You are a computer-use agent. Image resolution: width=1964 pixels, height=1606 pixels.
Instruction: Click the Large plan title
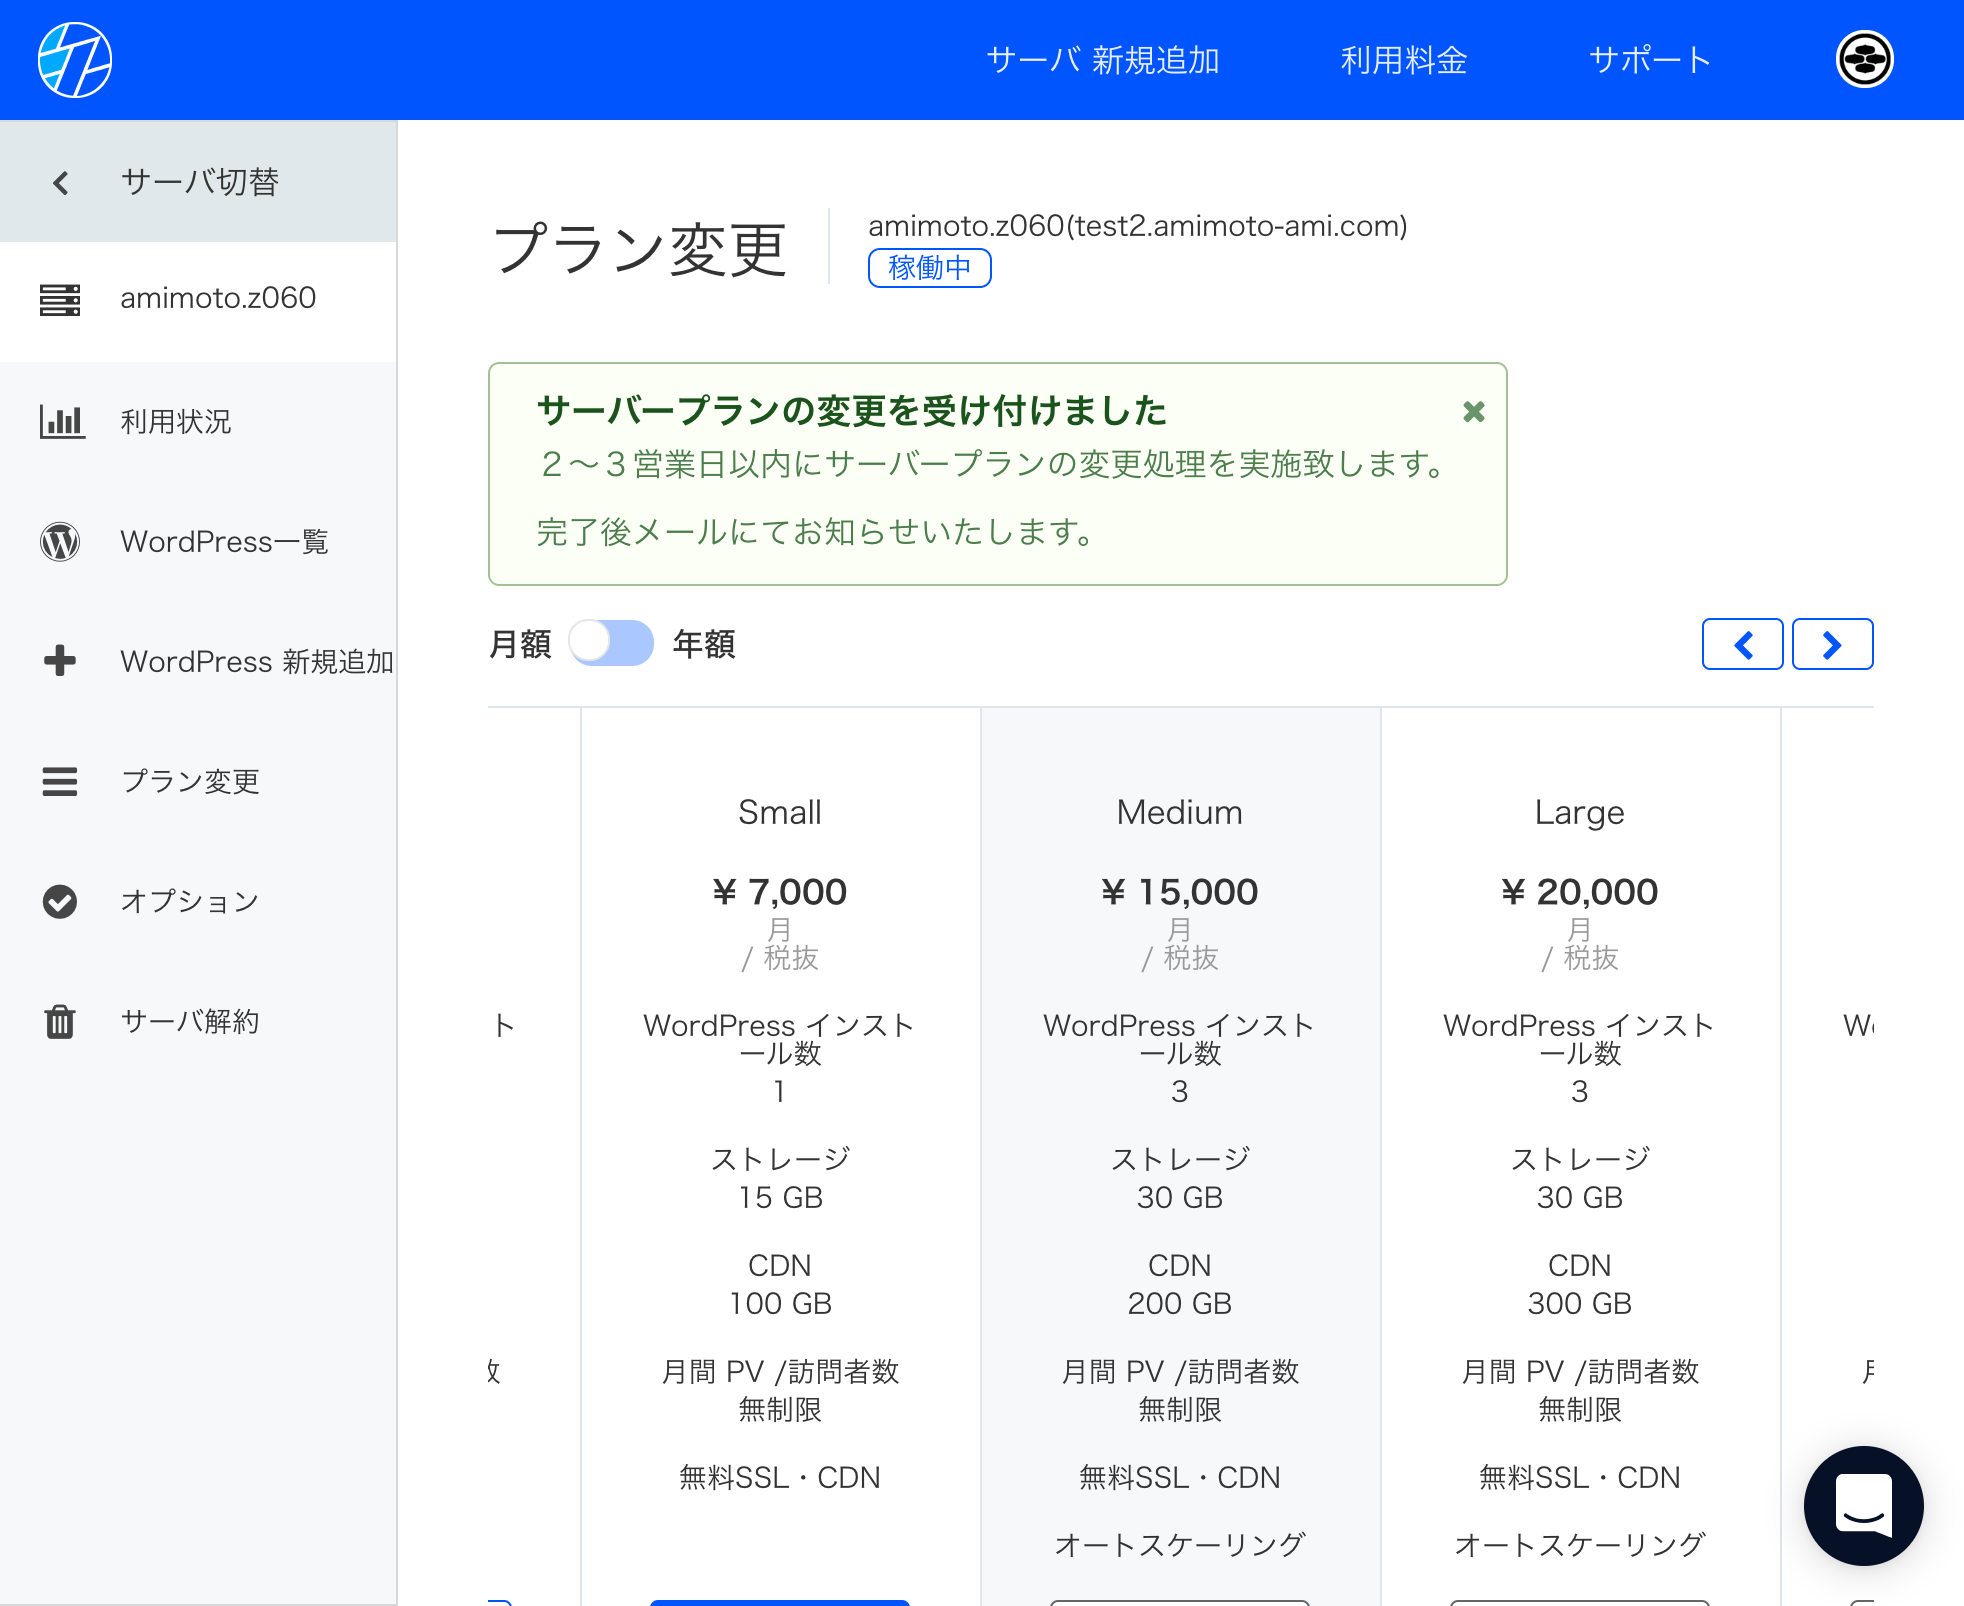tap(1579, 813)
